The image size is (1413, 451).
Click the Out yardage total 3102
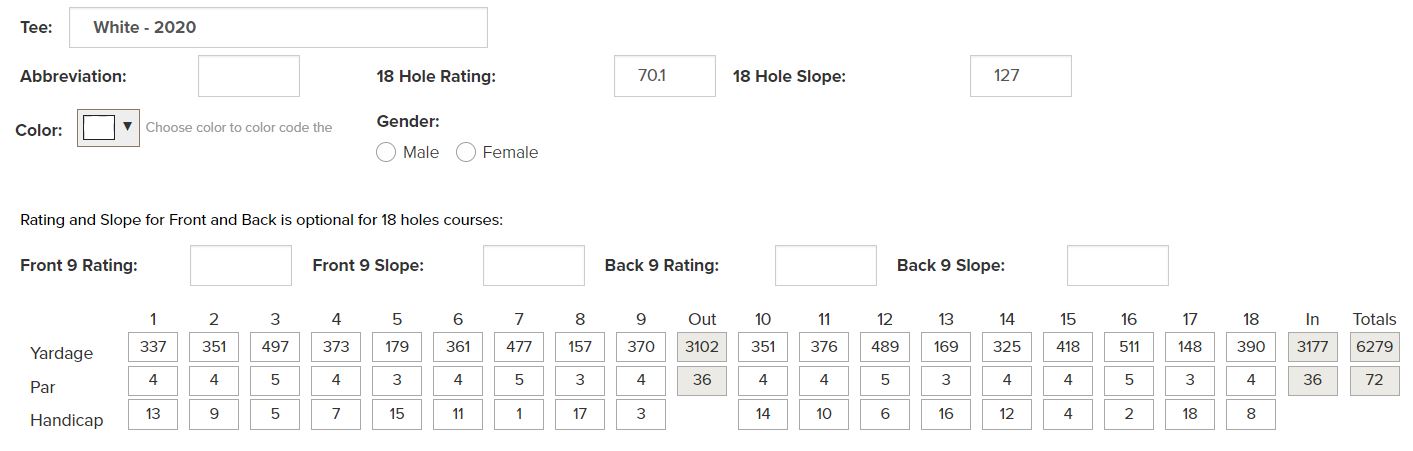click(702, 347)
